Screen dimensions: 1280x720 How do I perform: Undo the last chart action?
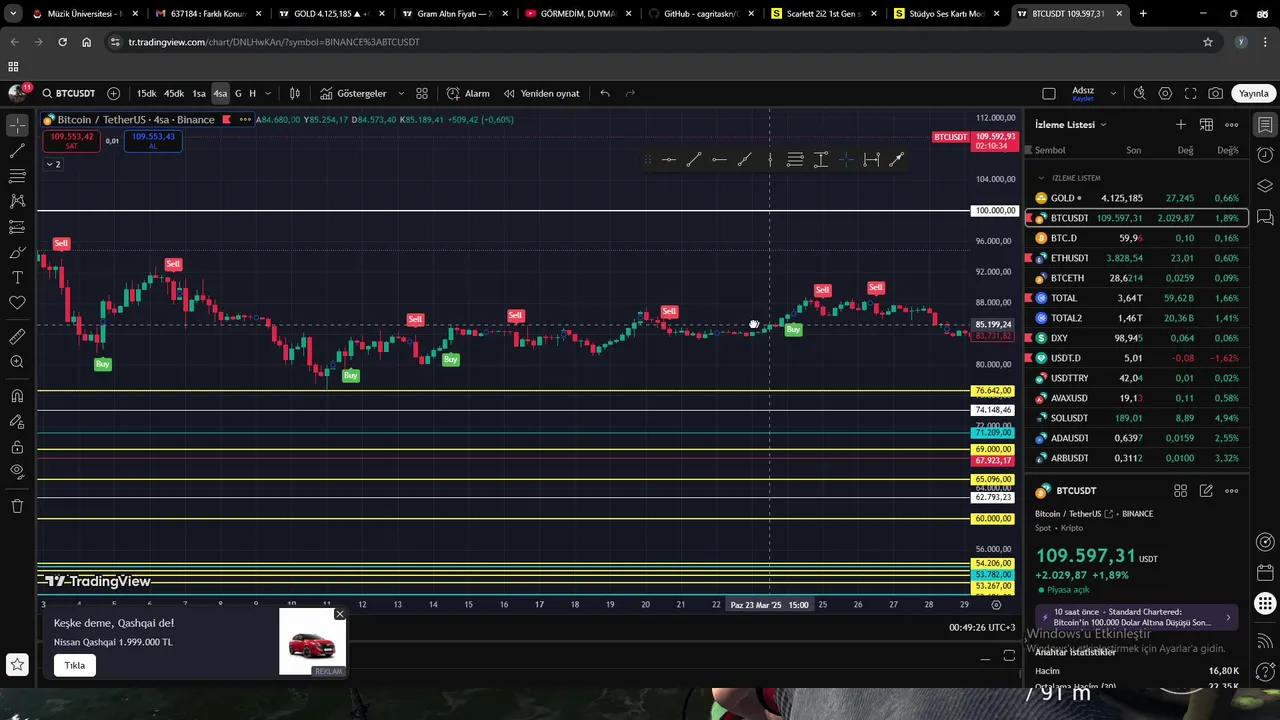(605, 93)
